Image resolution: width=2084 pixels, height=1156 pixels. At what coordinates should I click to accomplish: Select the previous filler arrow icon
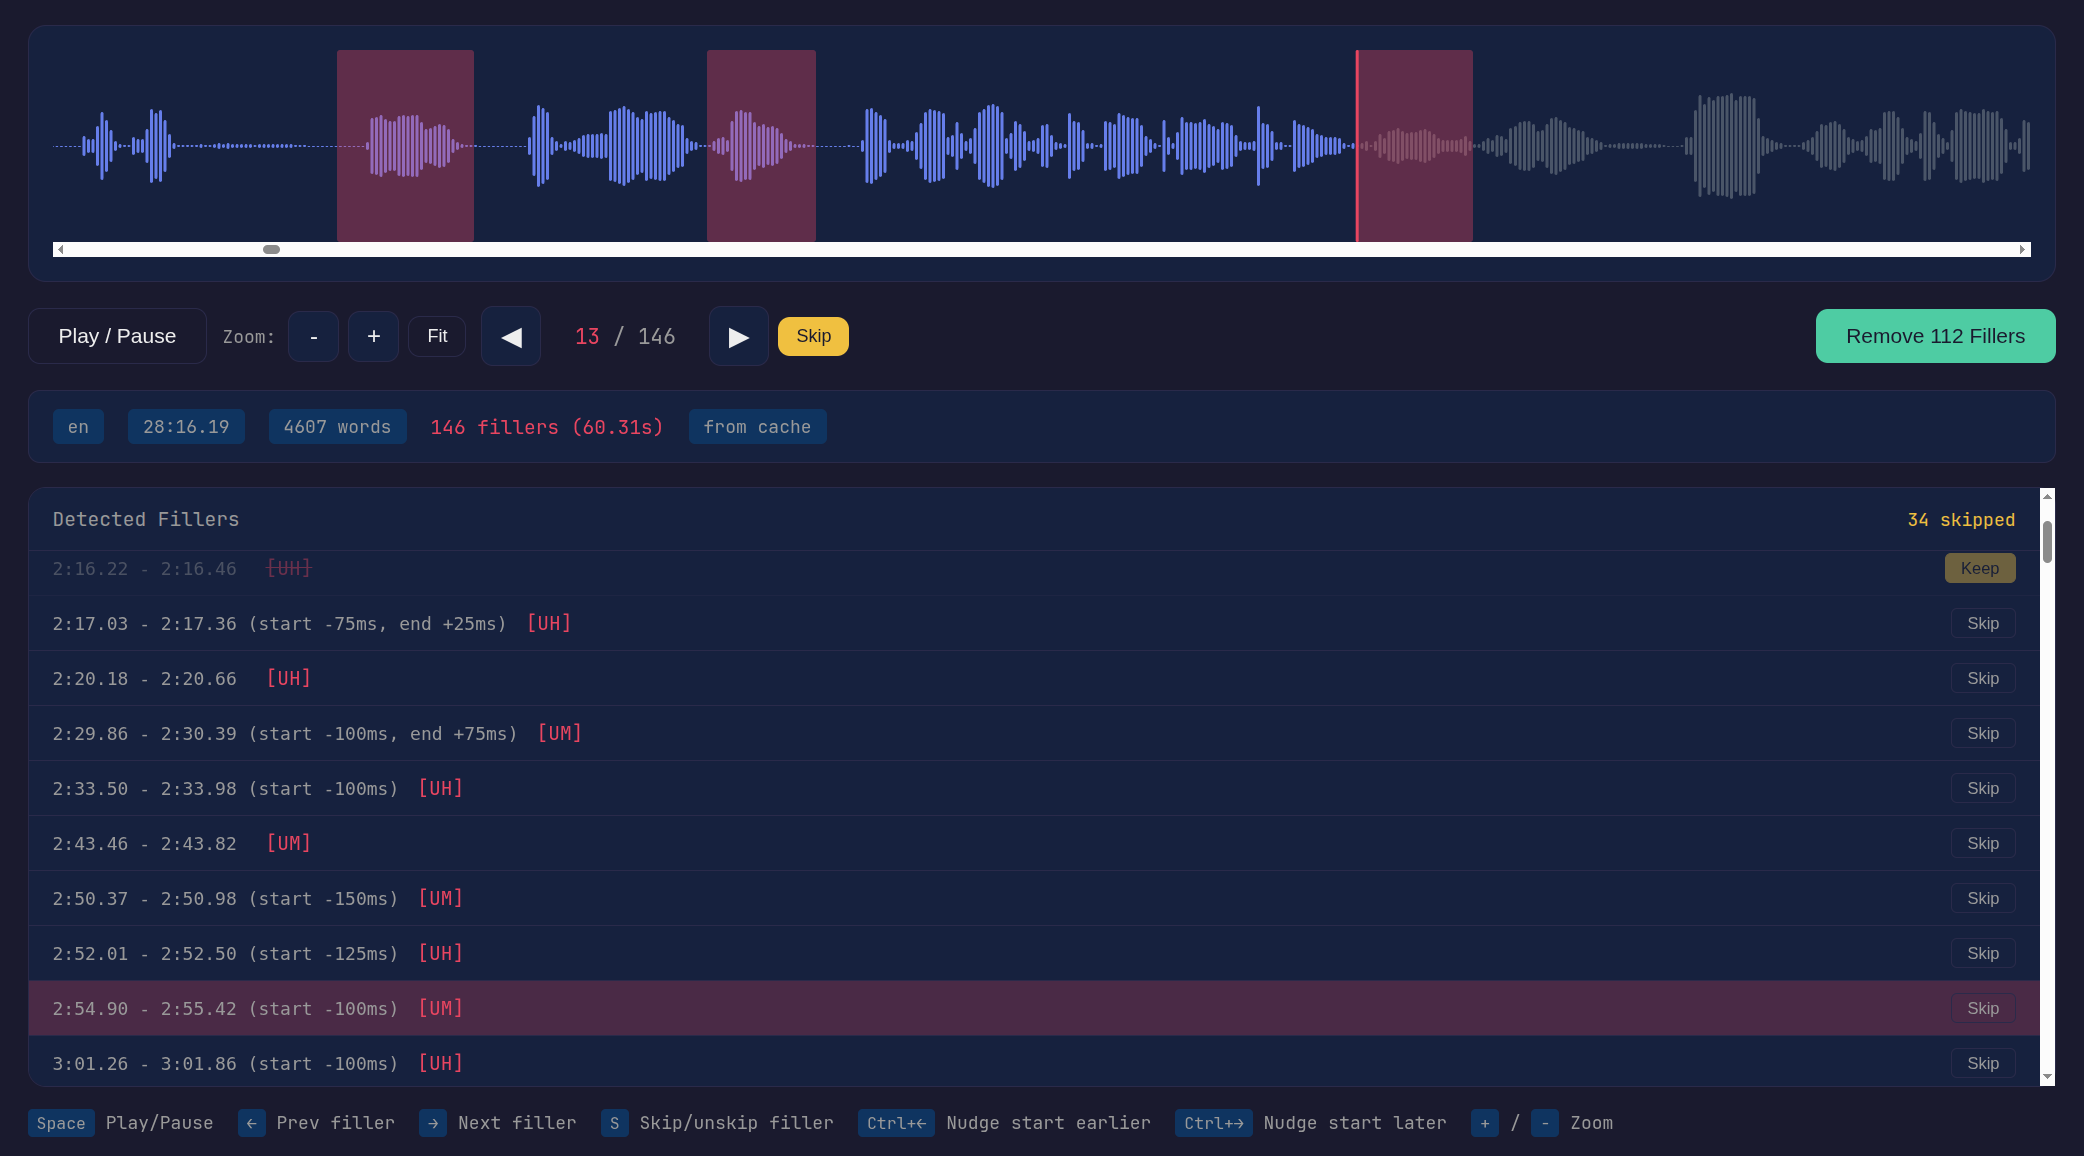point(511,336)
